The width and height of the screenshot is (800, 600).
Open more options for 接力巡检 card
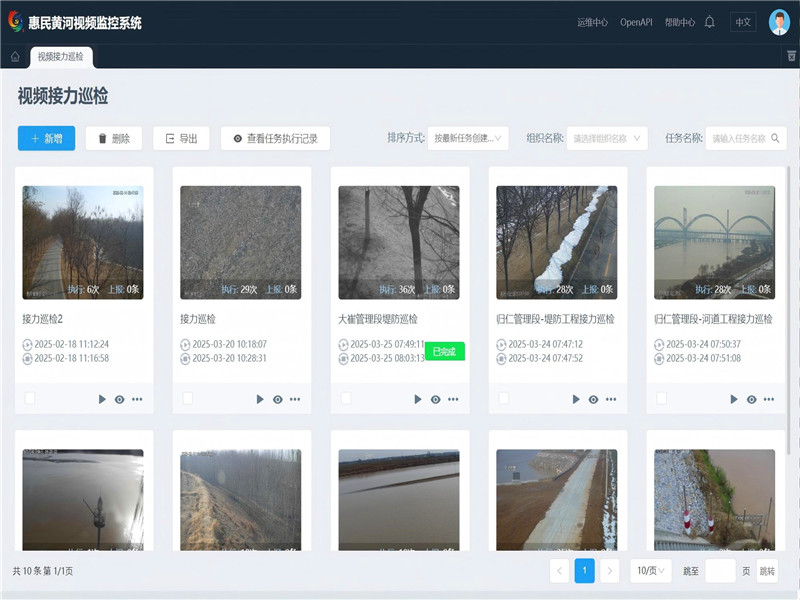295,399
